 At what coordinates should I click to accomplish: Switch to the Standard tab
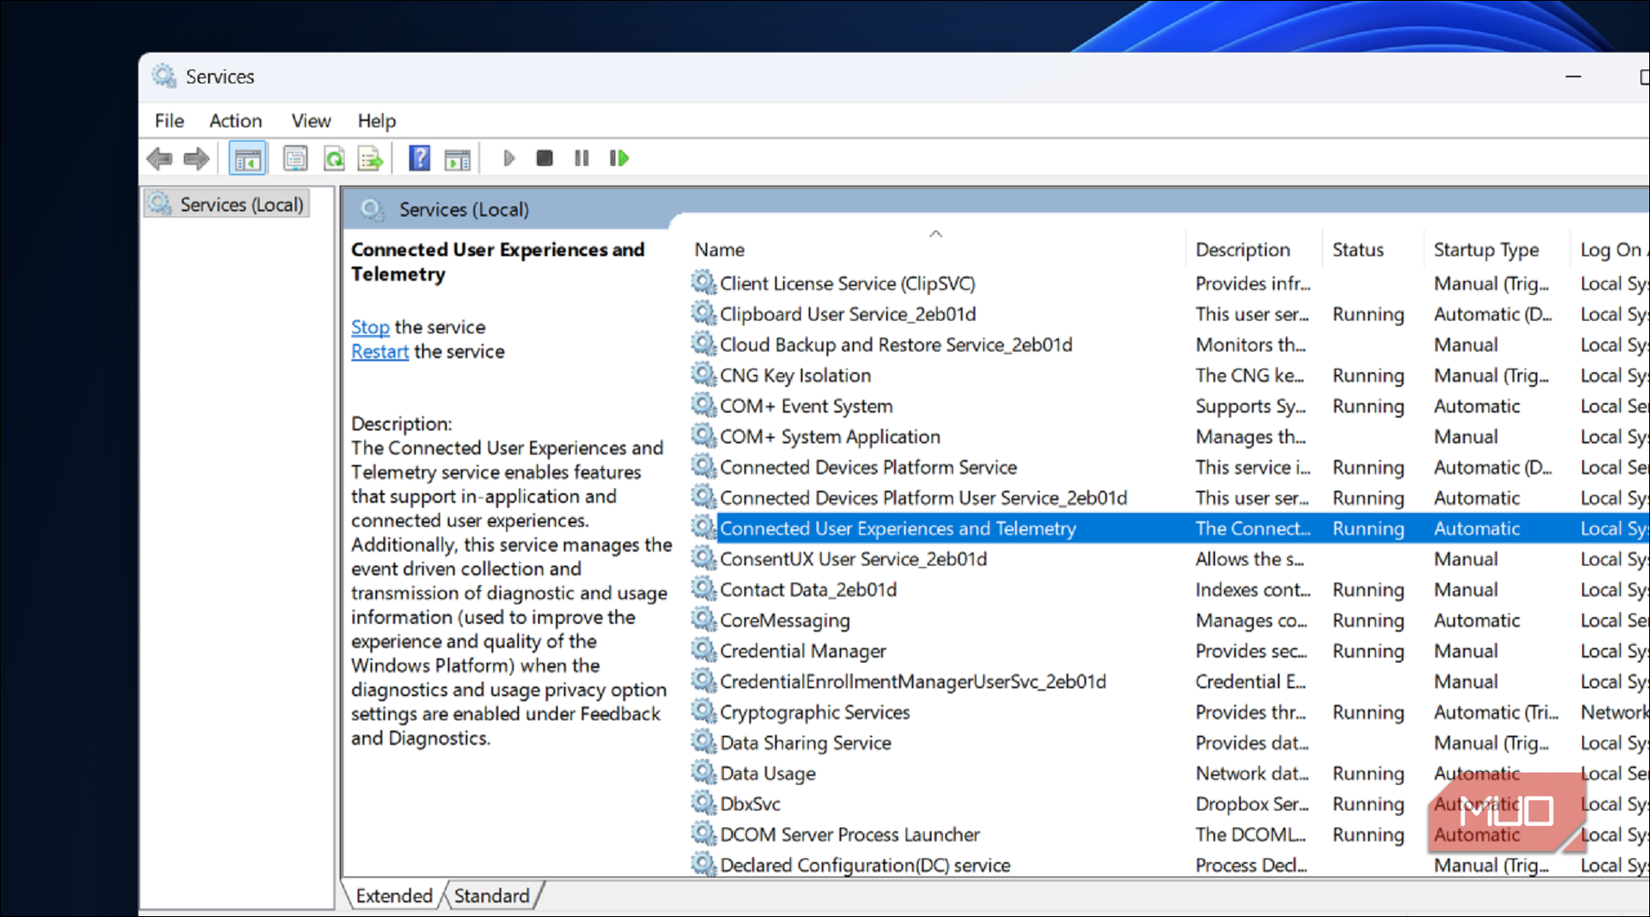pos(492,895)
